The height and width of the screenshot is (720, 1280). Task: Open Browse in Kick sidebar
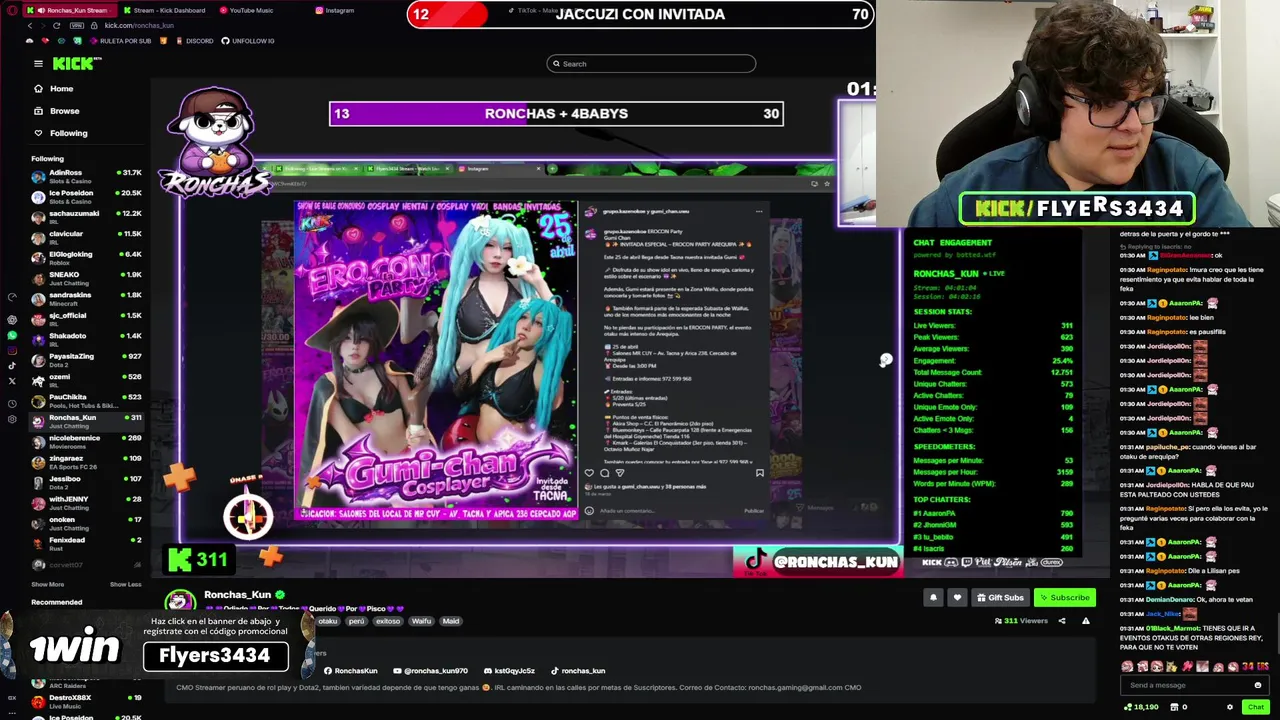pos(56,111)
